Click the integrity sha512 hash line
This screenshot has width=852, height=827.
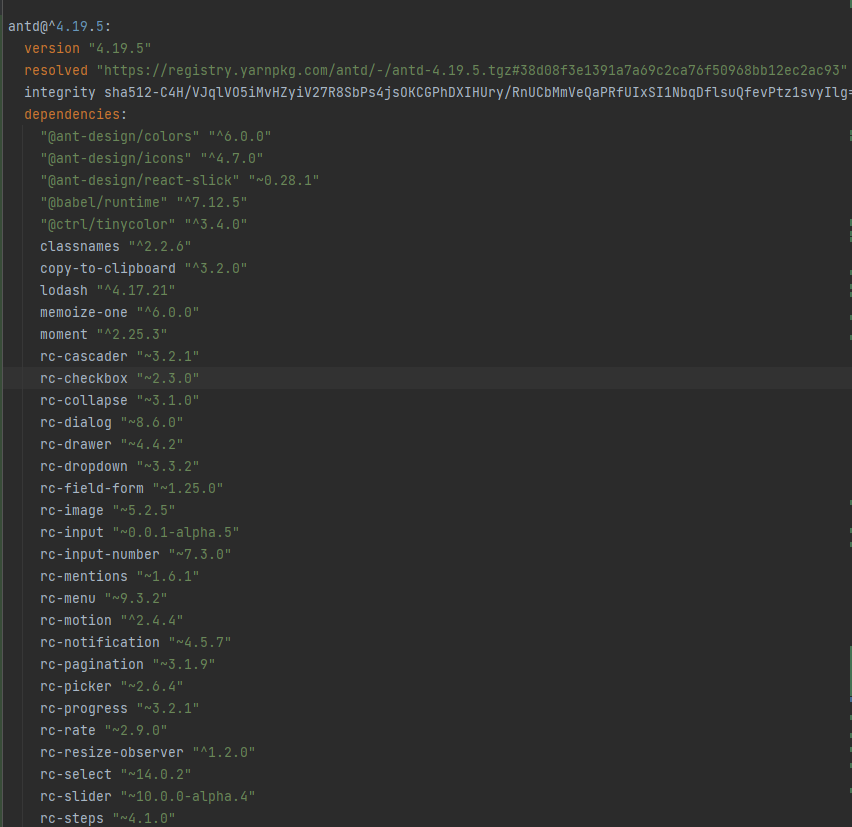coord(438,92)
